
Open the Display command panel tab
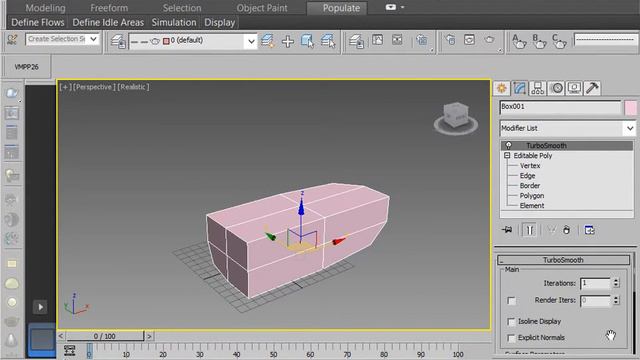(574, 88)
